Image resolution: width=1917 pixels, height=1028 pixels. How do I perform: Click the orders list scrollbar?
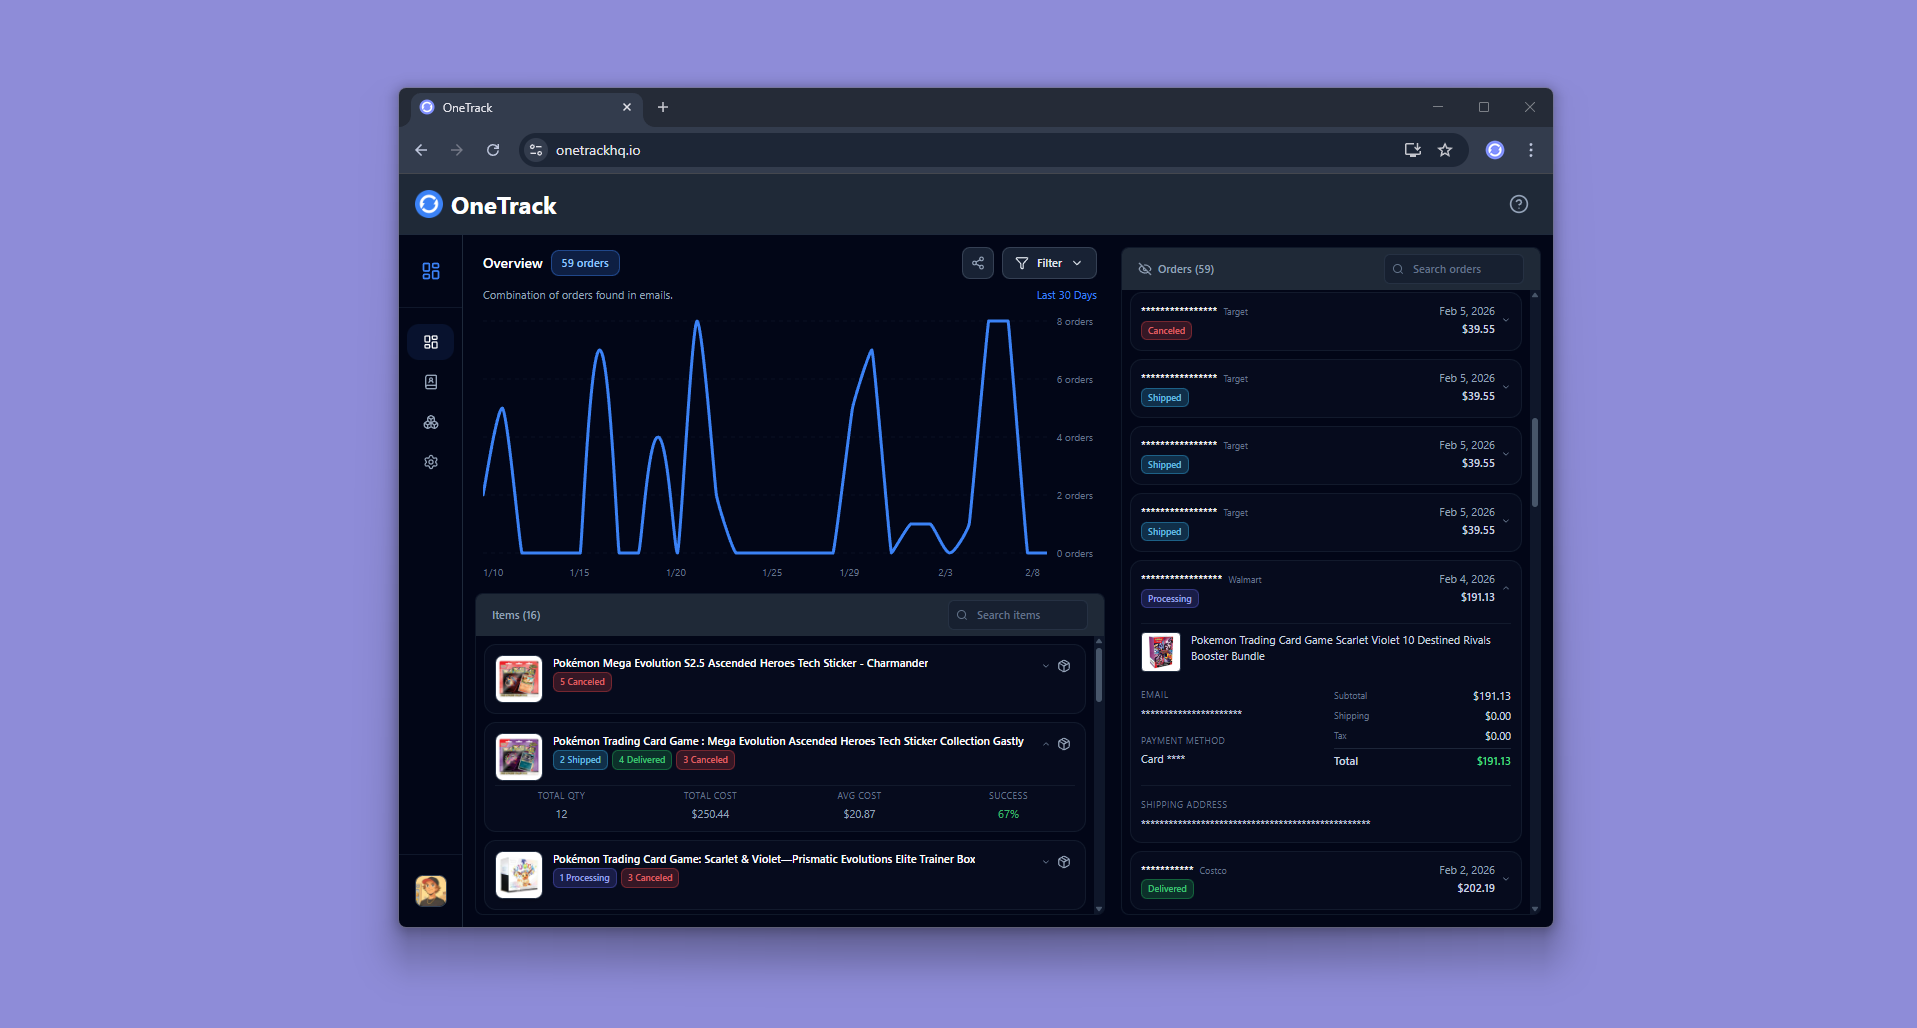pos(1534,461)
